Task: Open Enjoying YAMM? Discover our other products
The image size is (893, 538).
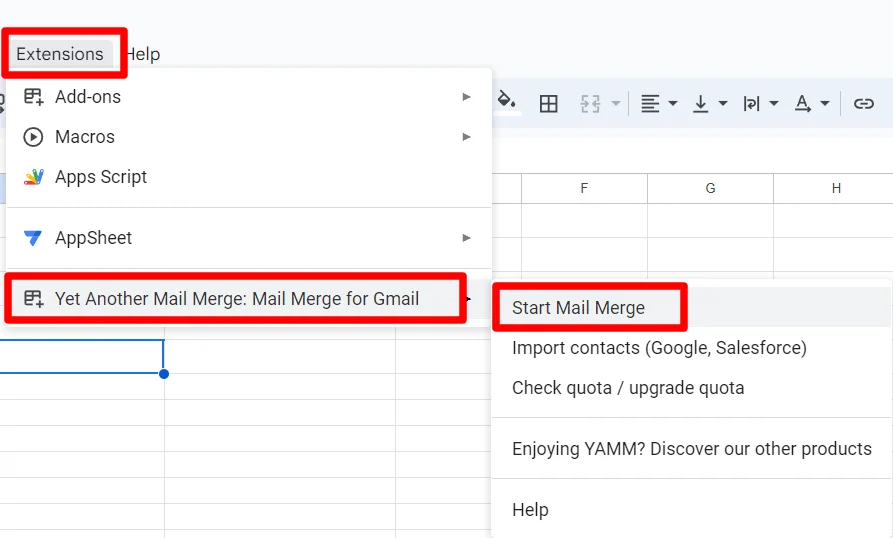Action: tap(691, 449)
